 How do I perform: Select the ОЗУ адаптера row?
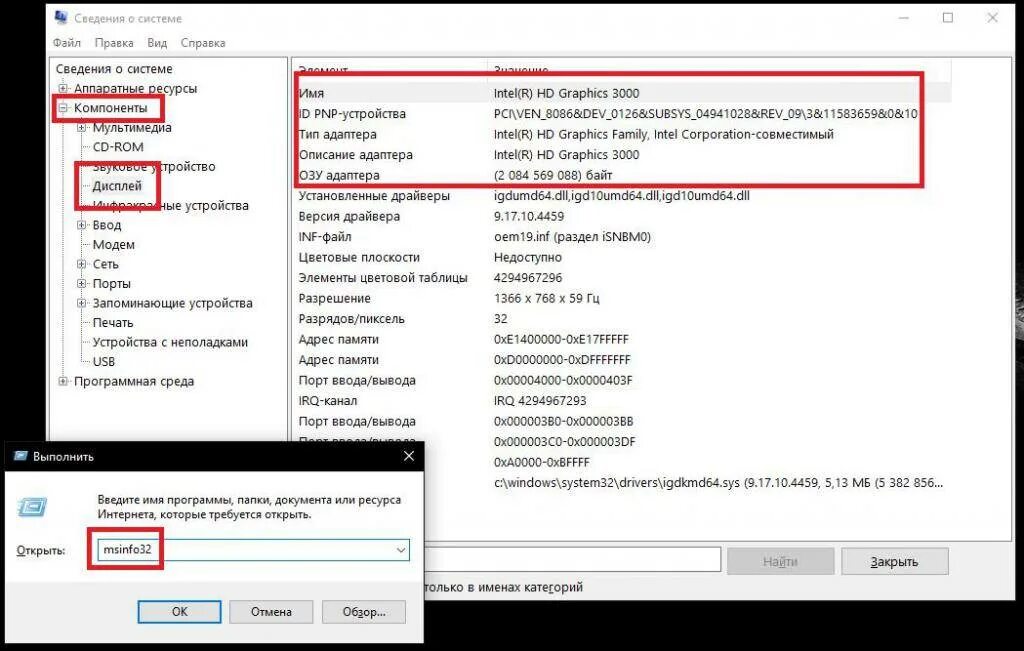[x=624, y=175]
